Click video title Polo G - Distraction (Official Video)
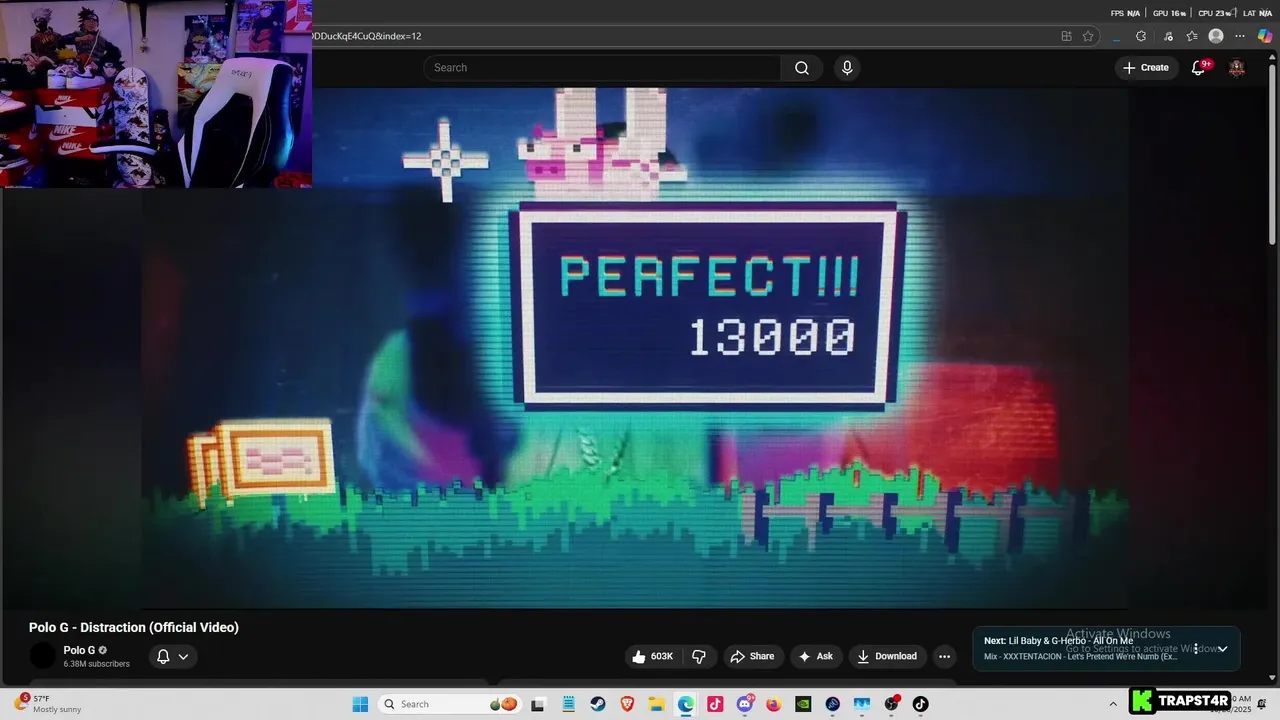 coord(134,627)
